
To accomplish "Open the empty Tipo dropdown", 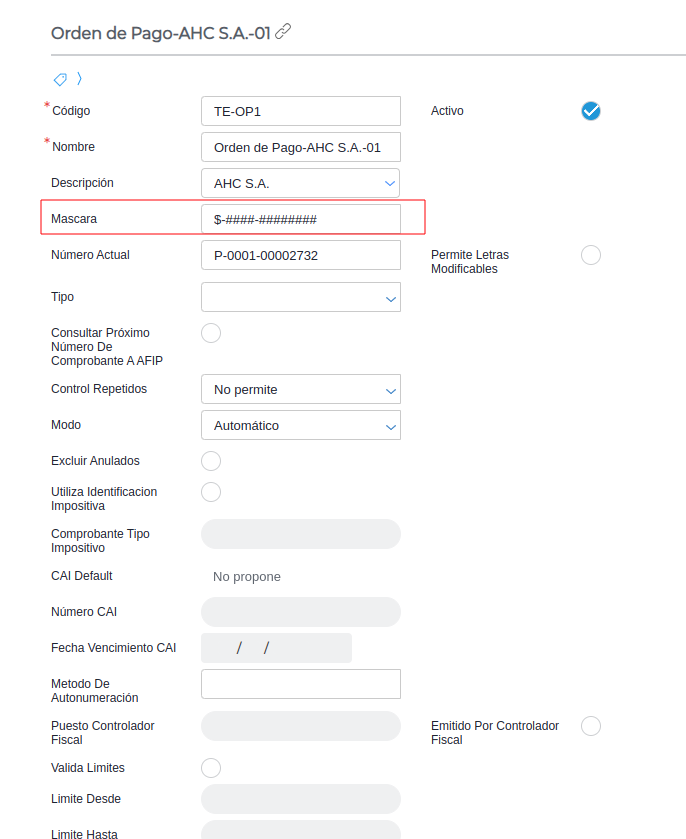I will coord(301,297).
